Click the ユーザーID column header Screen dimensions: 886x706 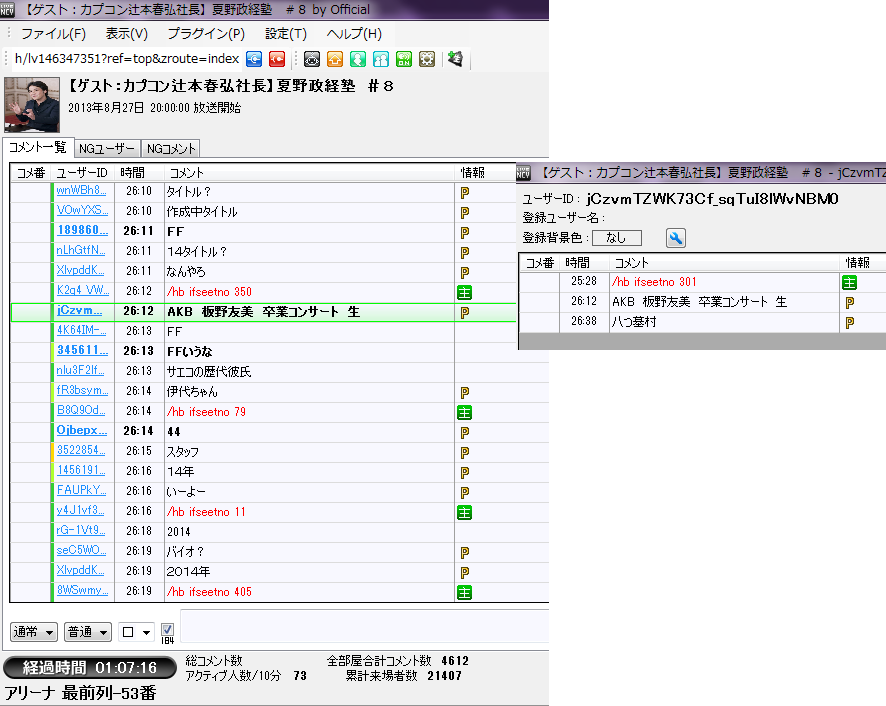coord(82,173)
